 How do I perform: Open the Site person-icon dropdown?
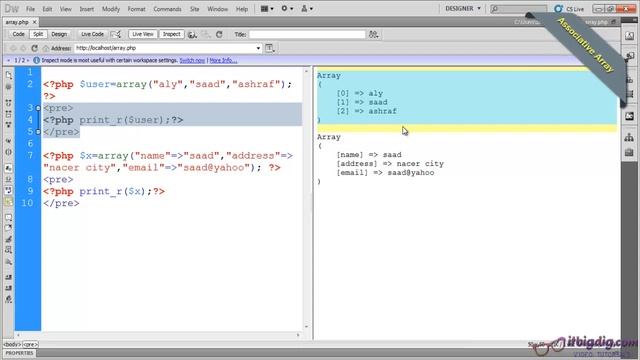[x=307, y=9]
